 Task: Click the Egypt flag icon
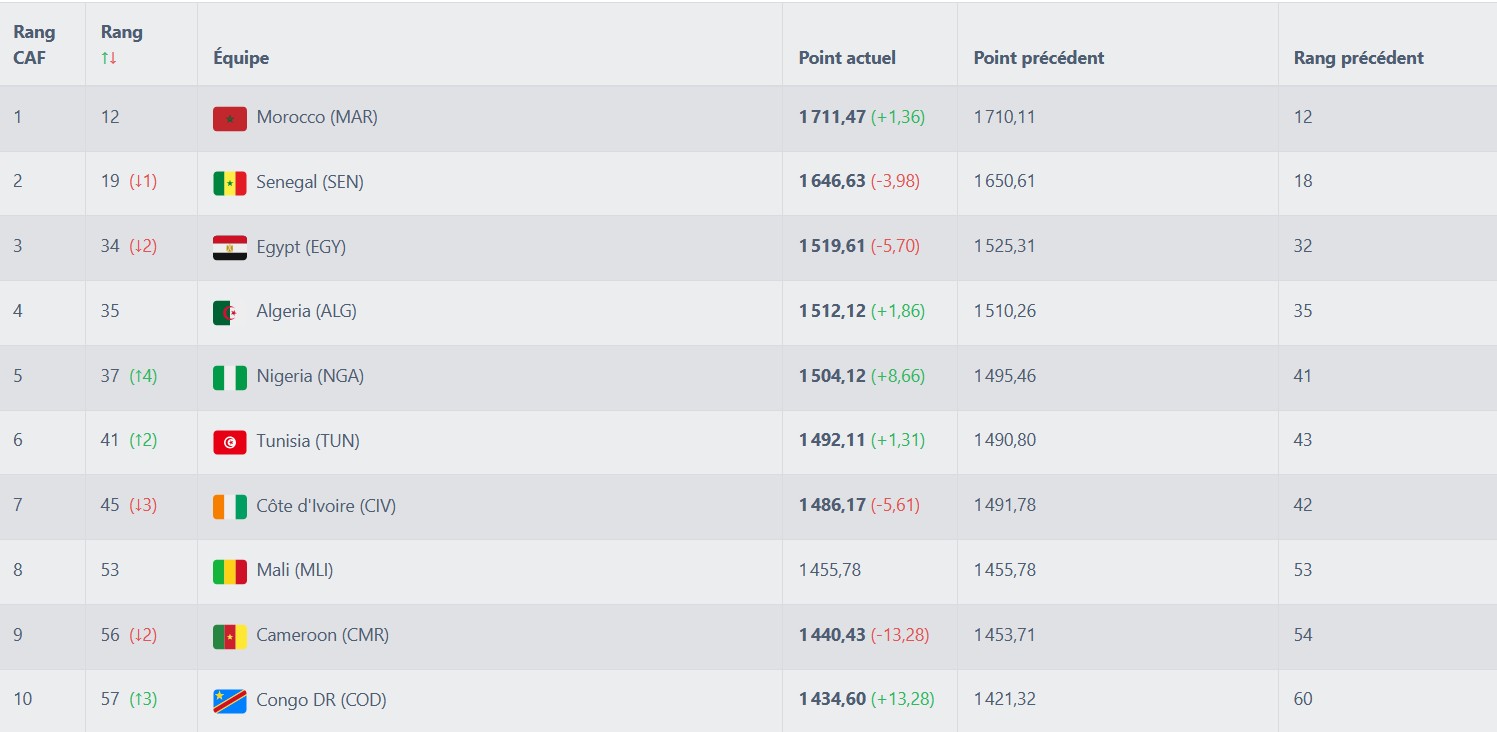tap(229, 248)
